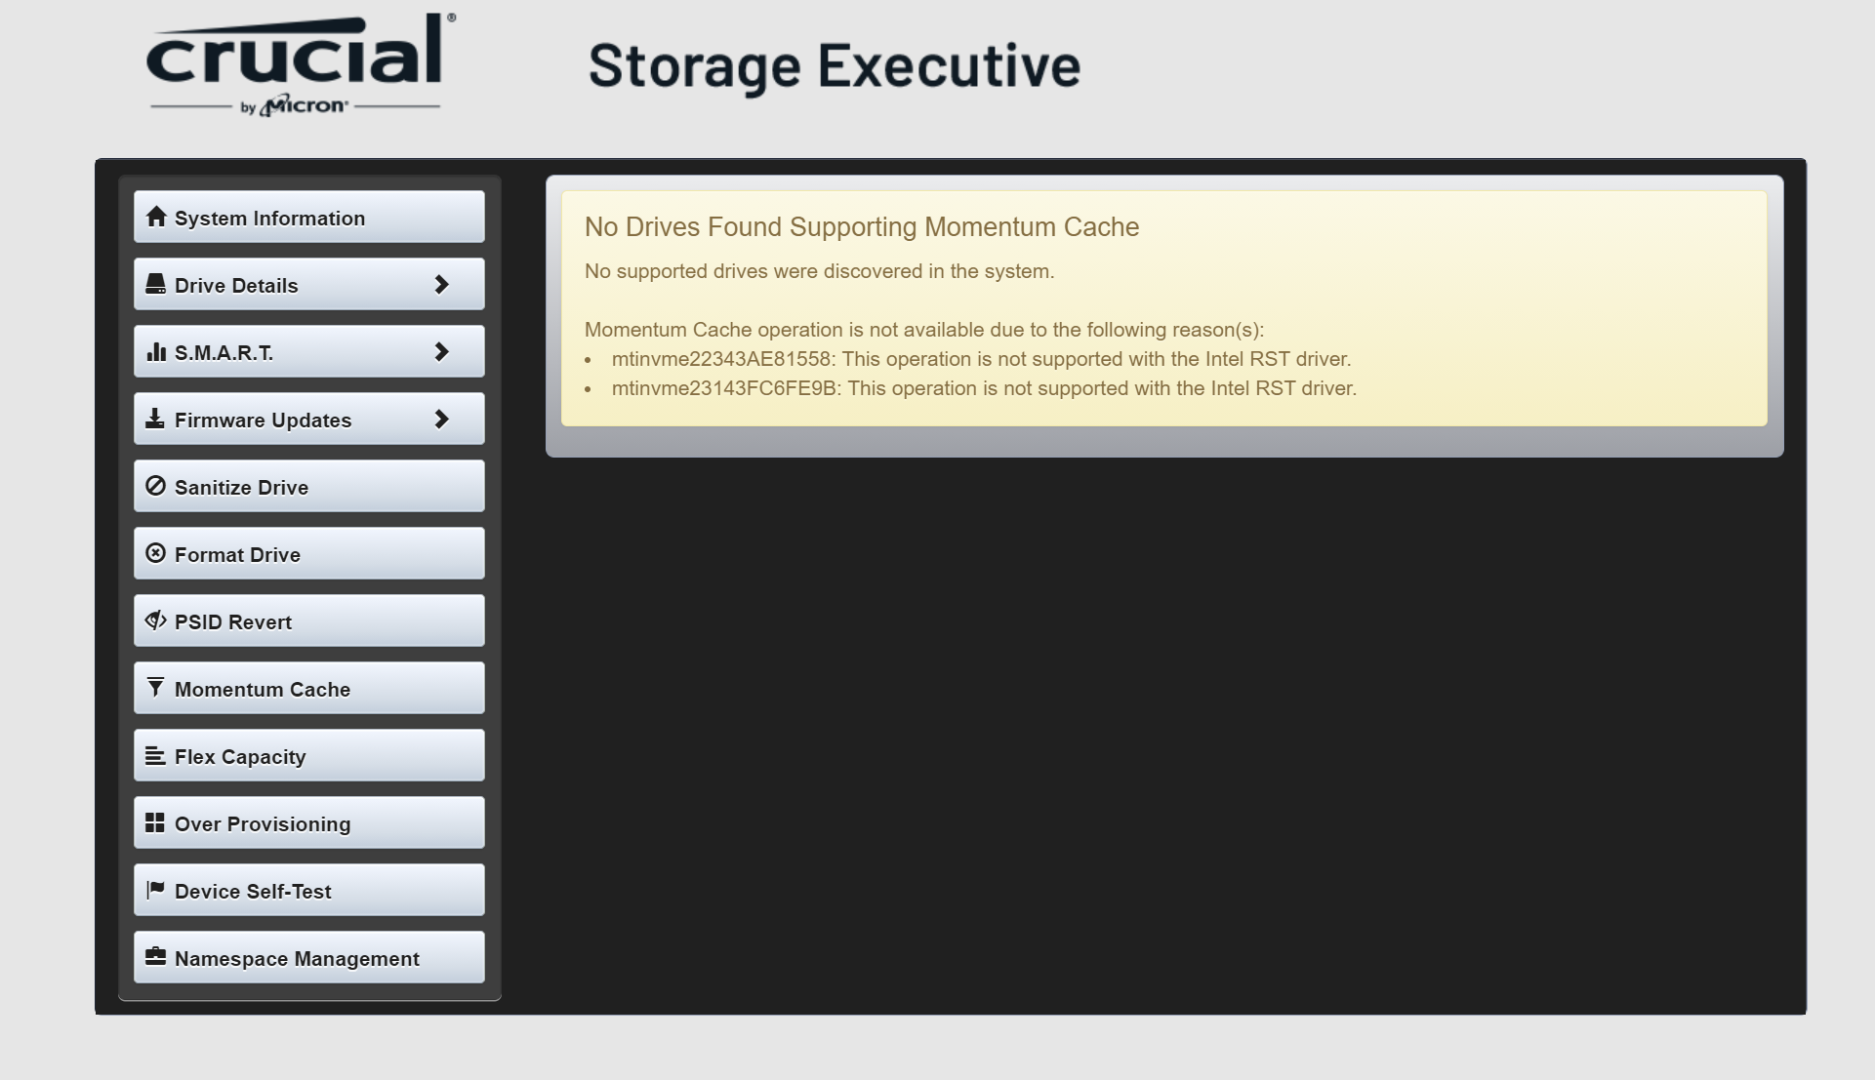Expand the Drive Details chevron arrow
Screen dimensions: 1875x1080
click(x=441, y=285)
